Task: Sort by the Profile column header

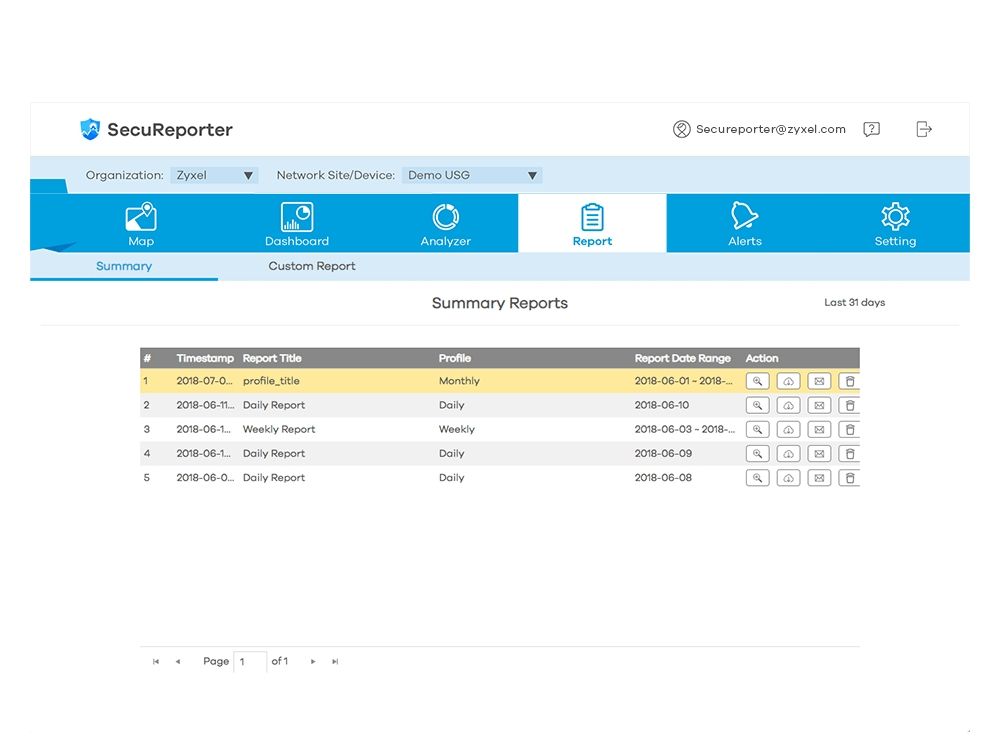Action: [455, 358]
